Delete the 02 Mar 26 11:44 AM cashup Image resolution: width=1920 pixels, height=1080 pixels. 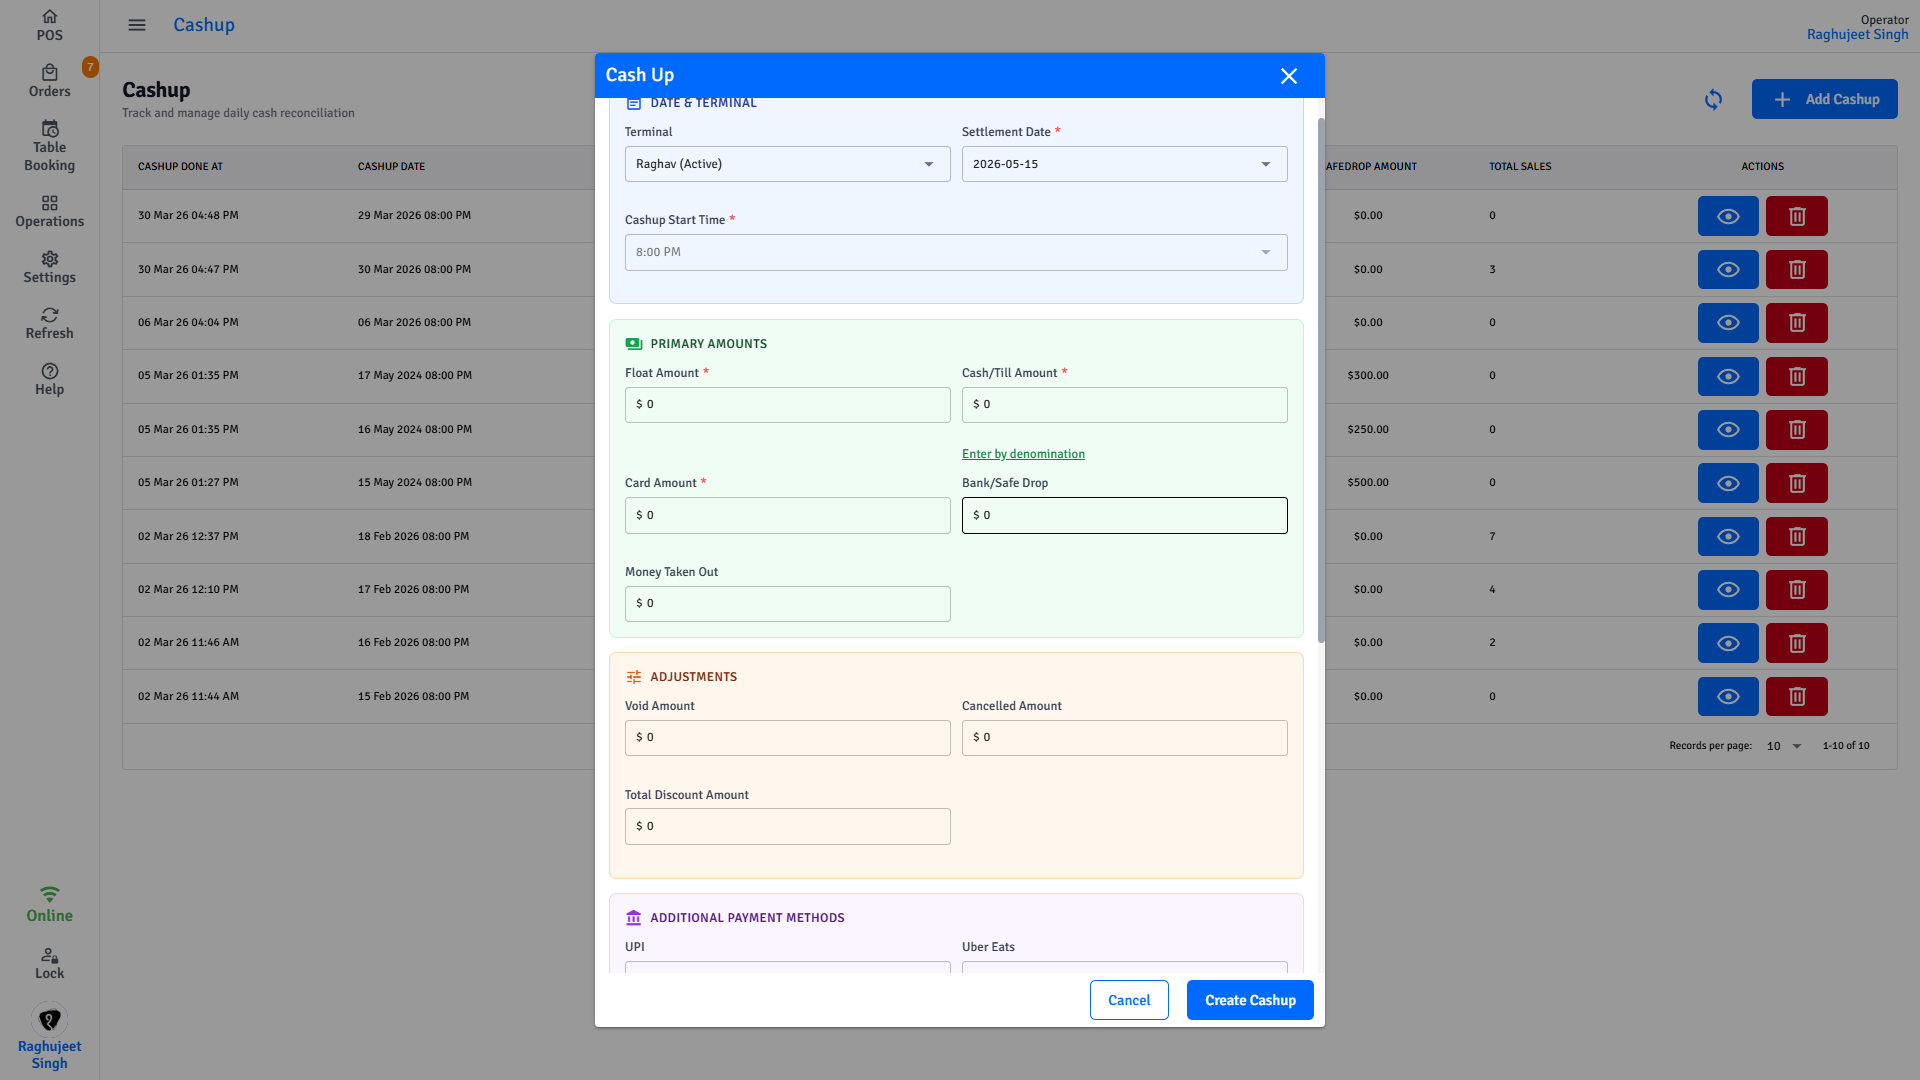[1796, 696]
